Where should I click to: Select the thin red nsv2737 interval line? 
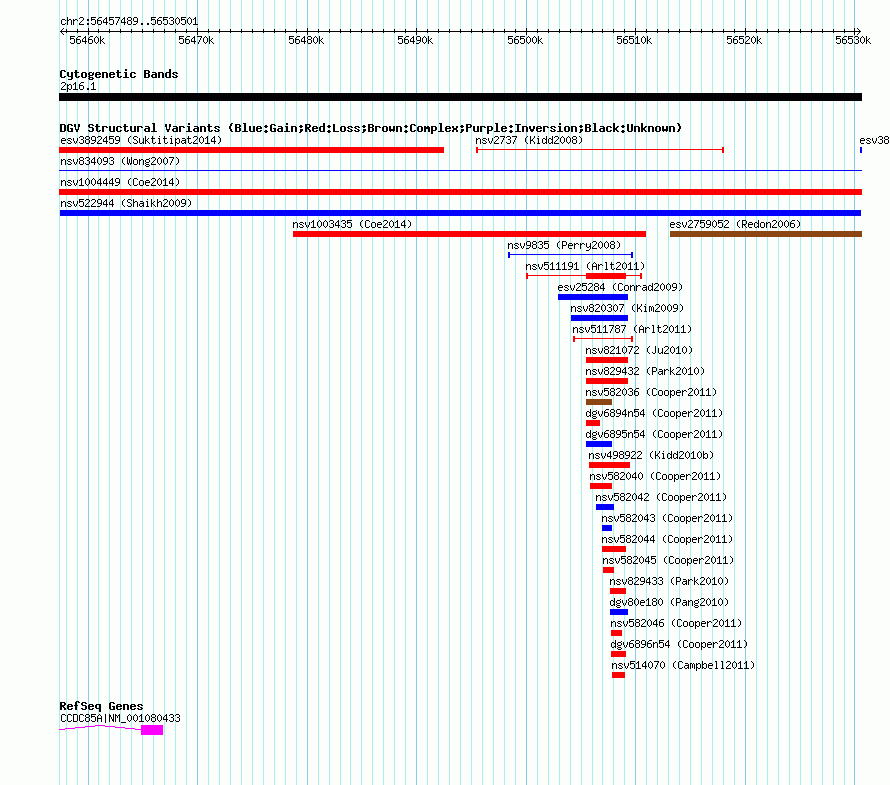pyautogui.click(x=600, y=150)
